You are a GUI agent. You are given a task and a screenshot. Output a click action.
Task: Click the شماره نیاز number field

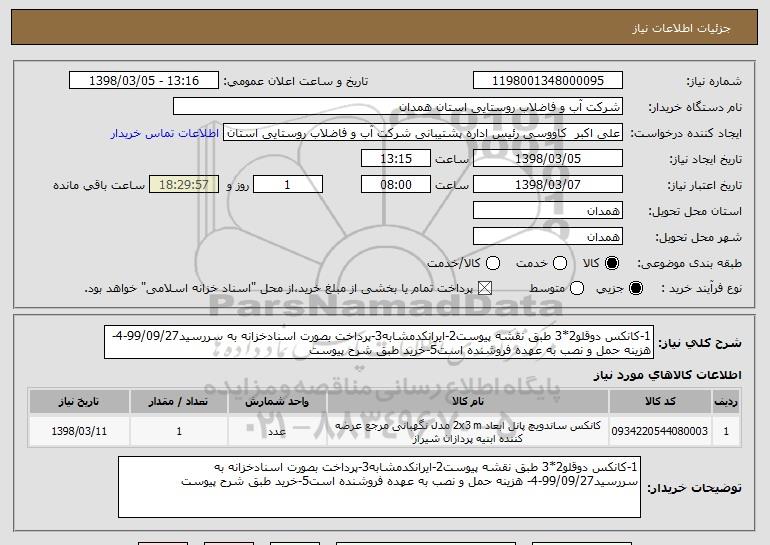[x=548, y=81]
